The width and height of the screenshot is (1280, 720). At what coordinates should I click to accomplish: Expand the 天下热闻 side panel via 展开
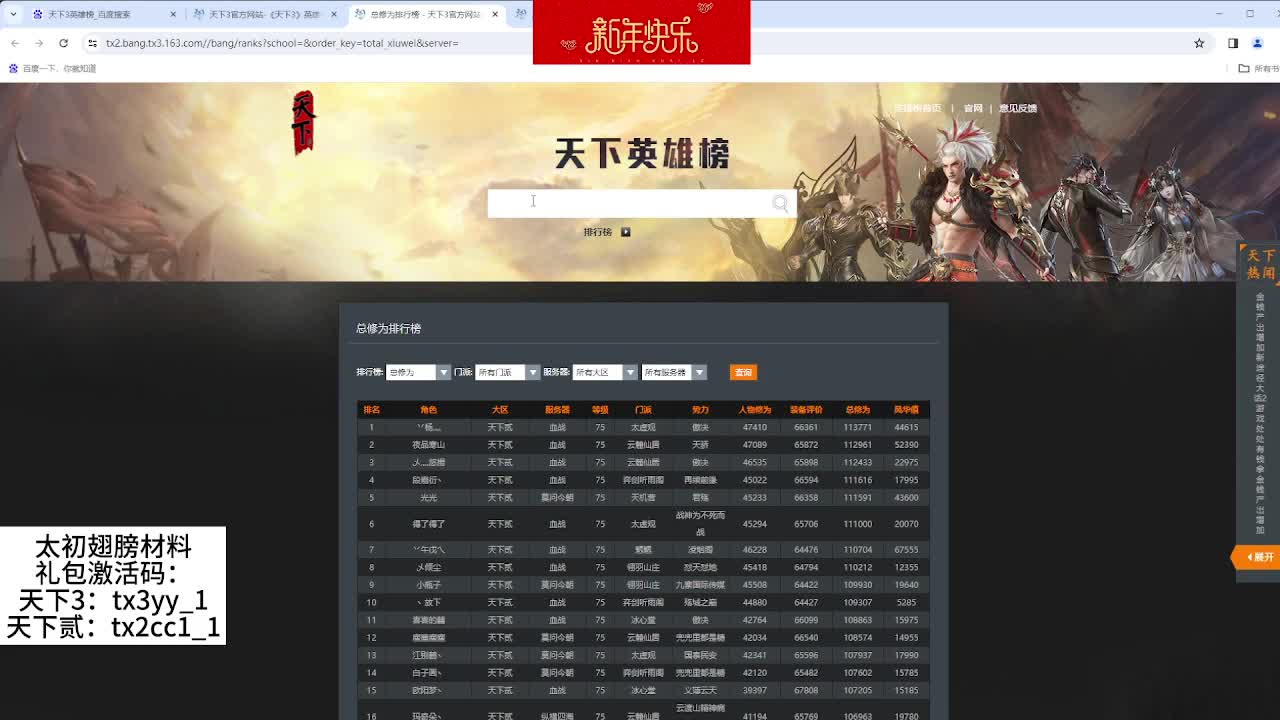click(1257, 557)
